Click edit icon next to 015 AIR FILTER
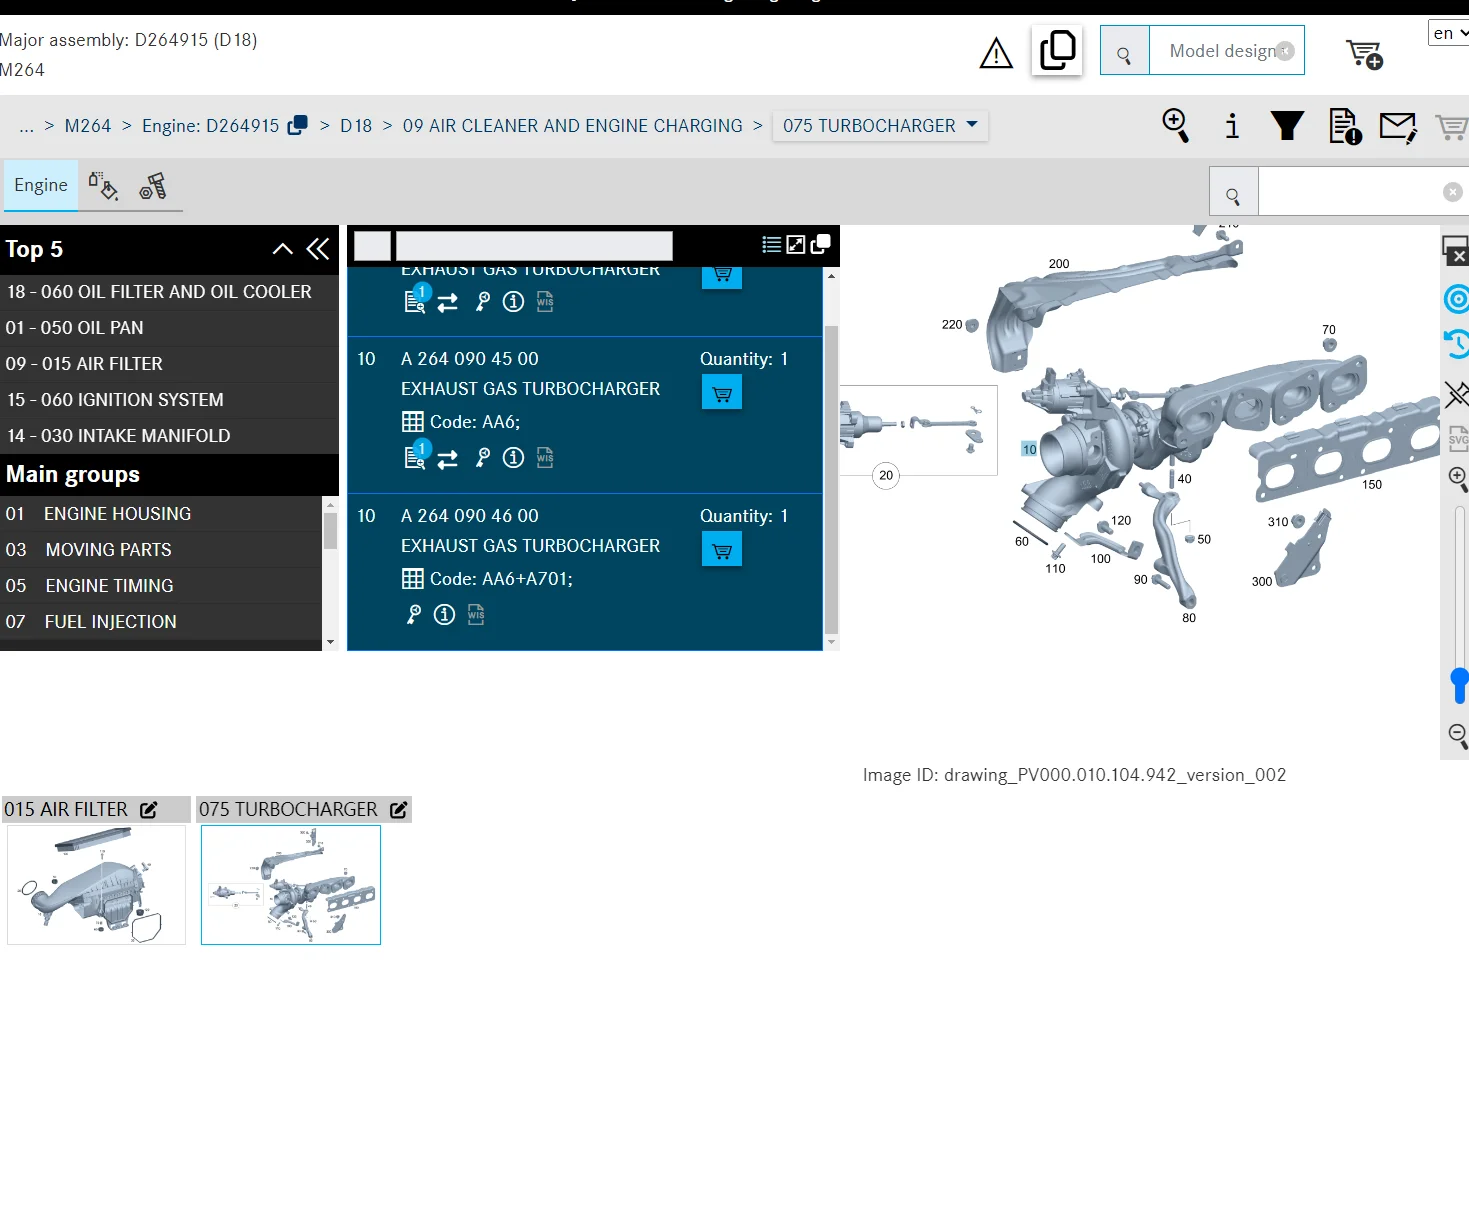 pyautogui.click(x=149, y=810)
